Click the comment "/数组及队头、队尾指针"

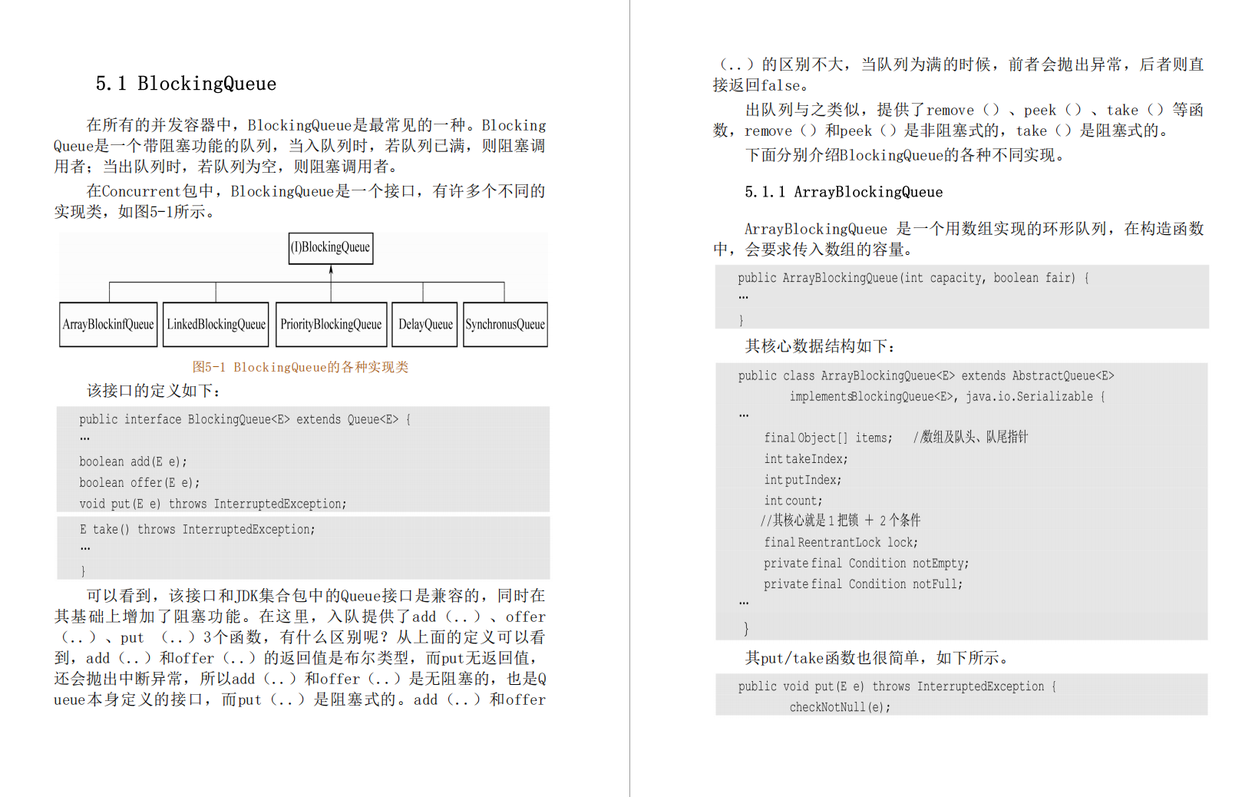970,437
